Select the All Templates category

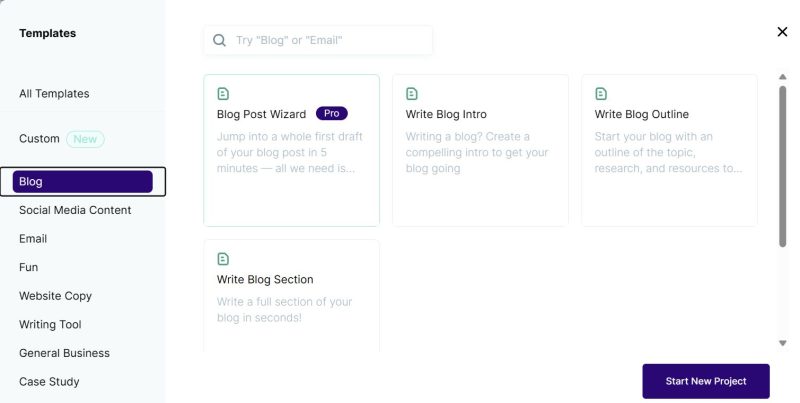tap(54, 94)
